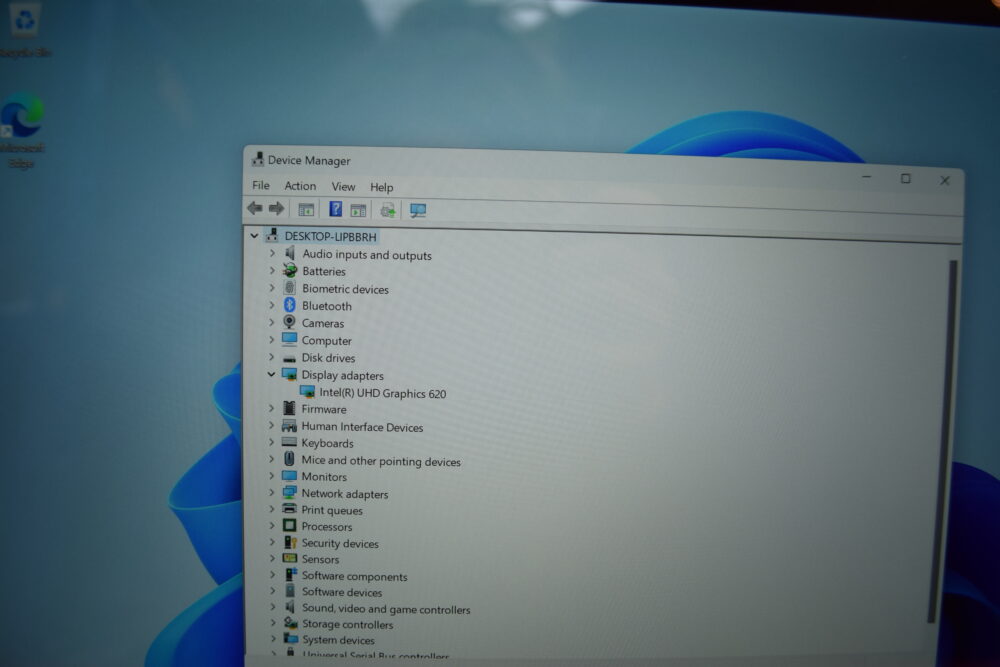
Task: Toggle the Show/Hide Console Tree toolbar icon
Action: (306, 209)
